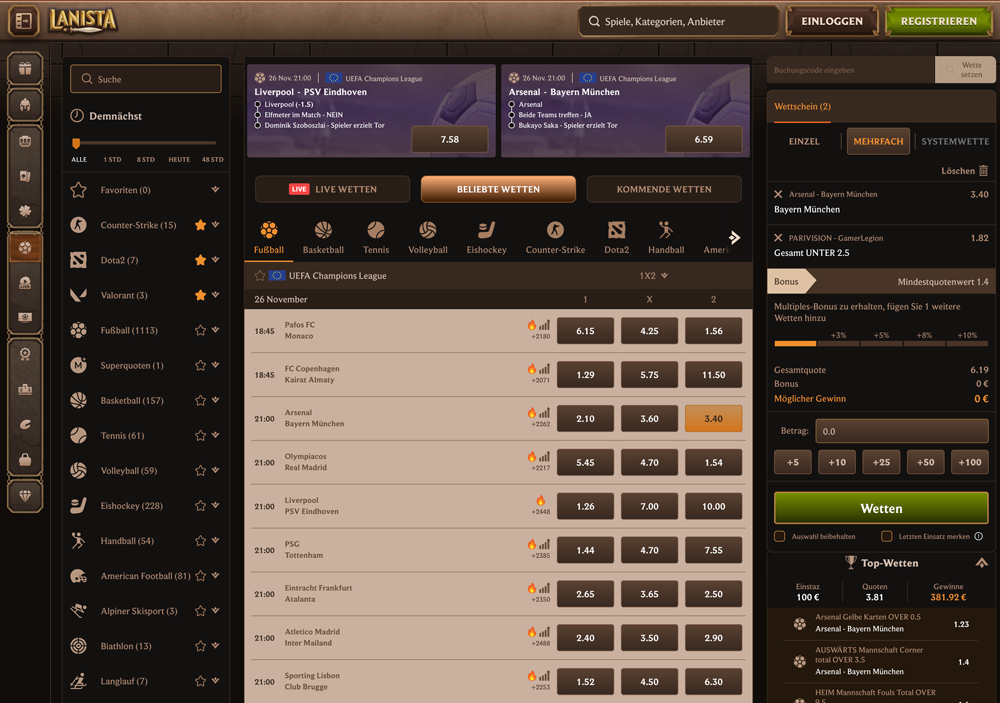Image resolution: width=1000 pixels, height=703 pixels.
Task: Open the diamond icon at the sidebar bottom
Action: coord(24,495)
